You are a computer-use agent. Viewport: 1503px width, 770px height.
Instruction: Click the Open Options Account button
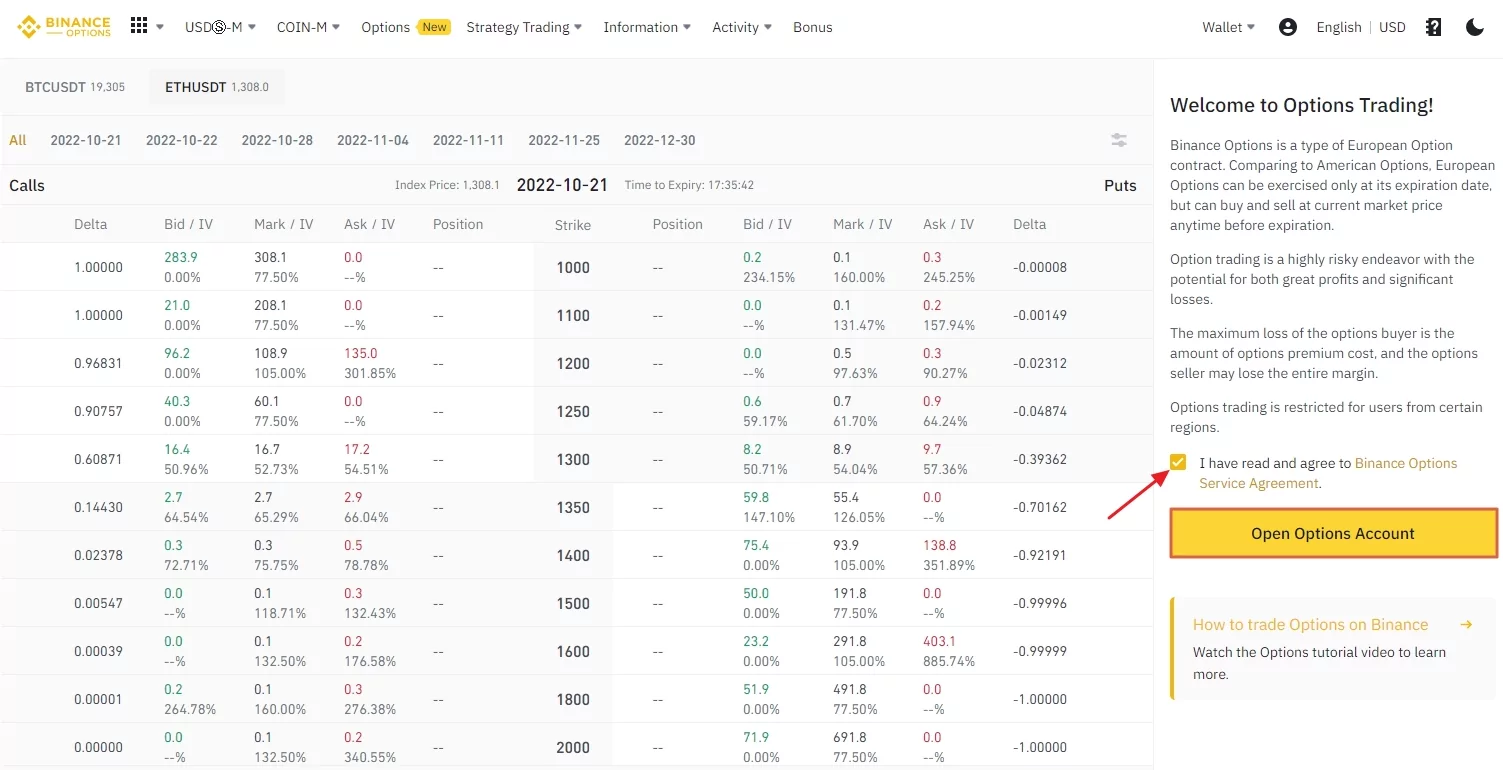tap(1333, 533)
